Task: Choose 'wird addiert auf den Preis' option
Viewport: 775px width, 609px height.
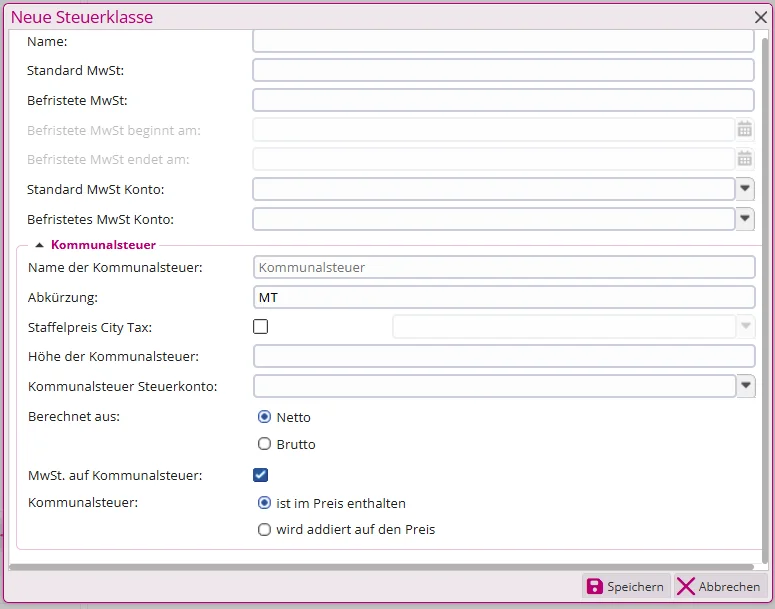Action: (x=264, y=529)
